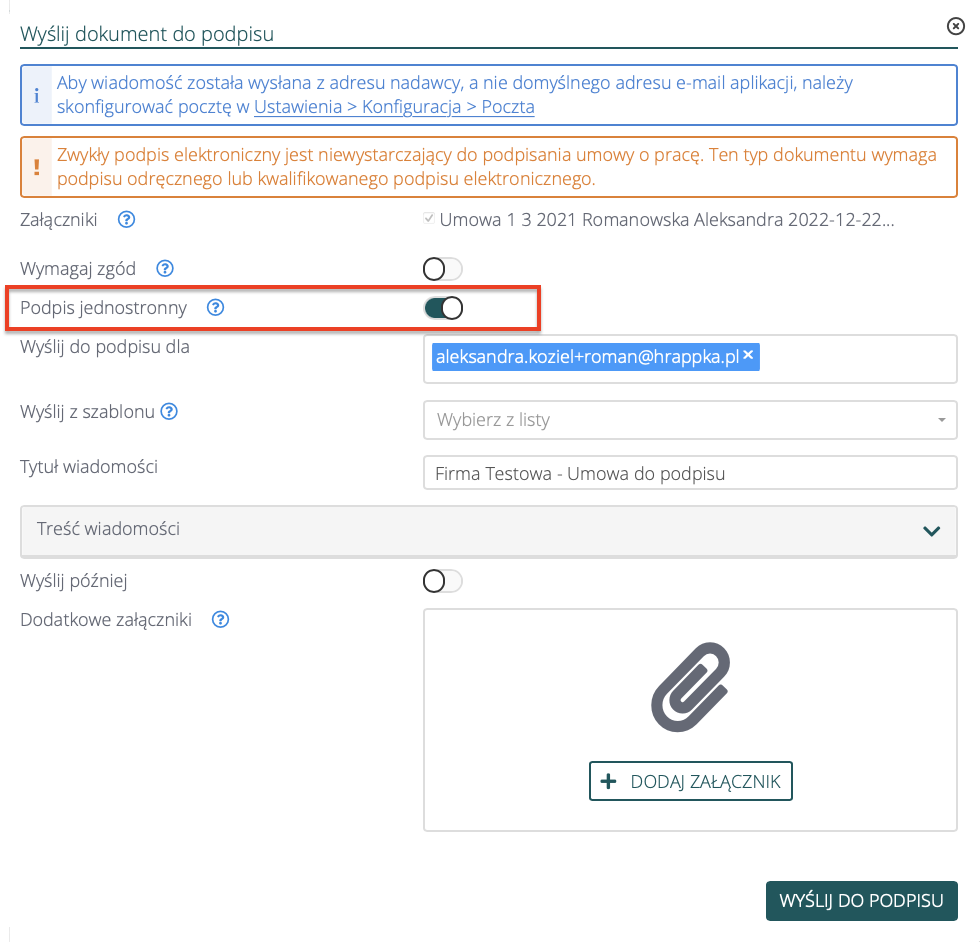Image resolution: width=980 pixels, height=942 pixels.
Task: Click help icon next to Załączniki
Action: 126,219
